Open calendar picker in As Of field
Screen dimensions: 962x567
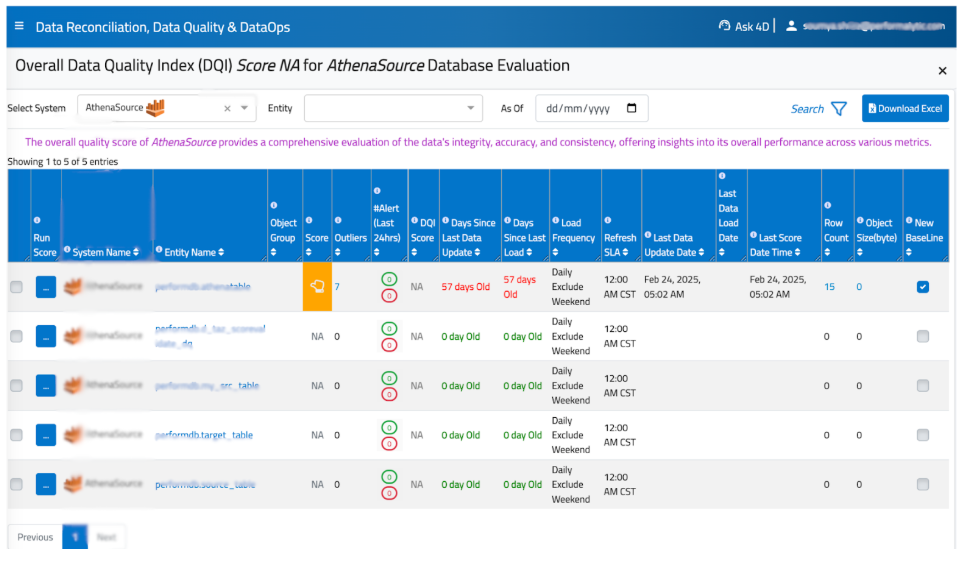point(631,108)
